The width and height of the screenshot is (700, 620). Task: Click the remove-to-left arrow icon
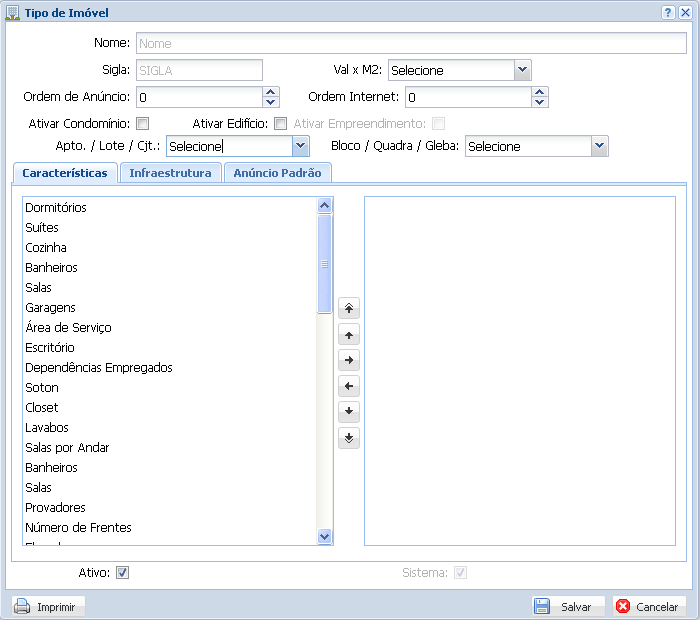[348, 386]
